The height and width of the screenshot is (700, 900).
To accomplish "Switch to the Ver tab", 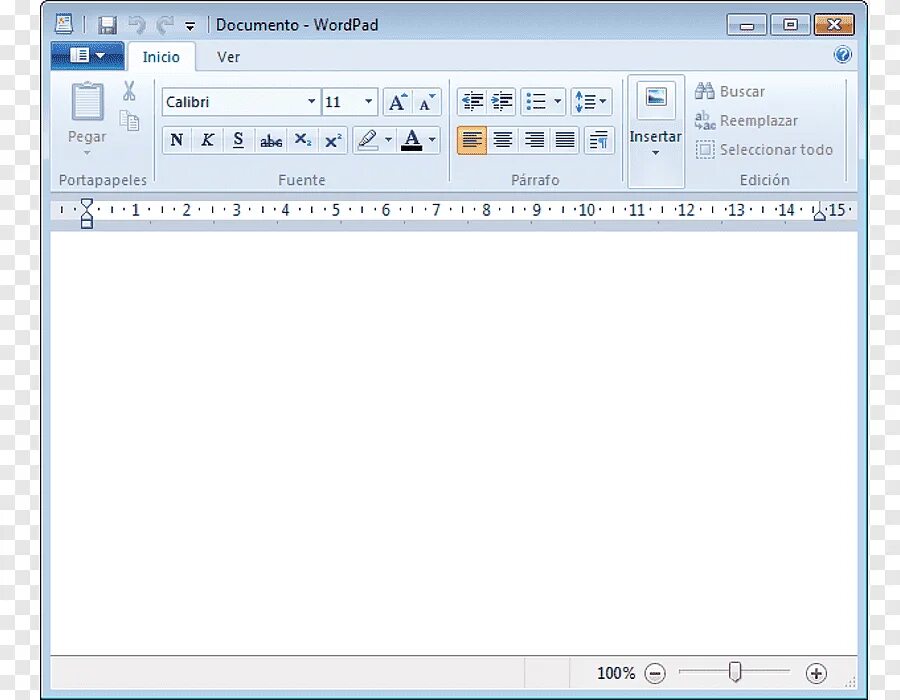I will coord(228,57).
